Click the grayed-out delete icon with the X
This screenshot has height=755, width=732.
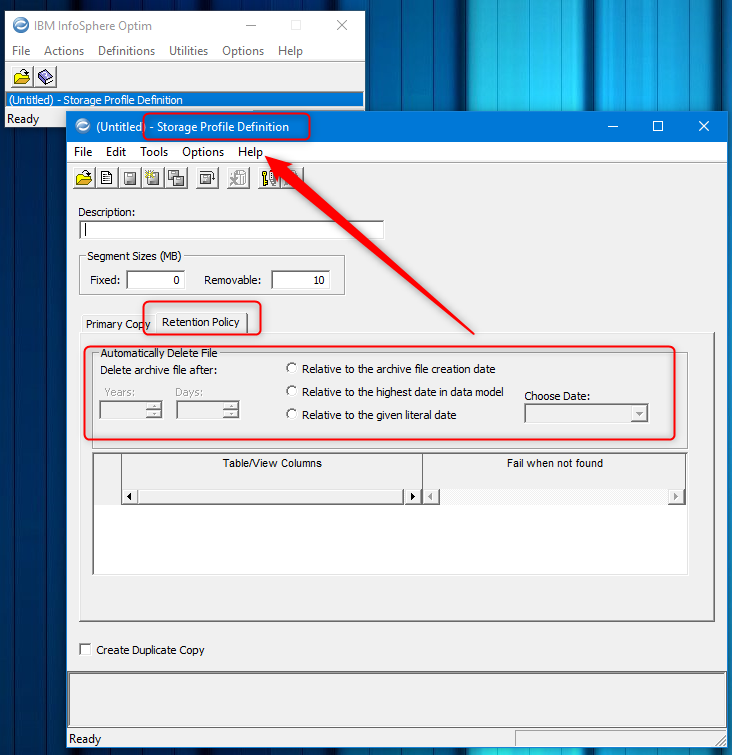(x=238, y=178)
